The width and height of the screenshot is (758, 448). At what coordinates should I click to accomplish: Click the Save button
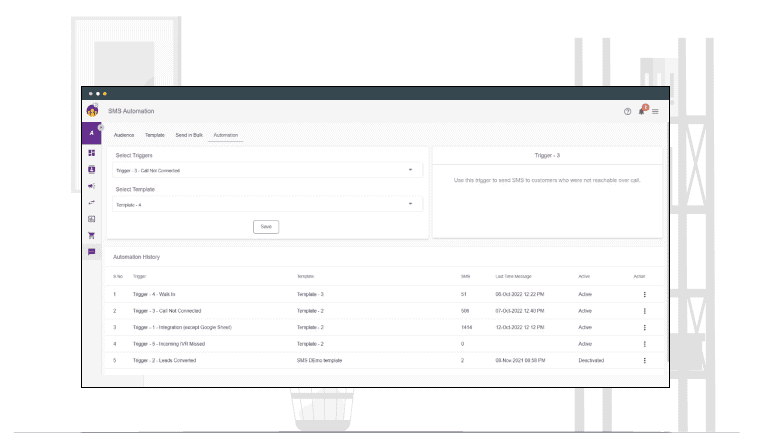[x=264, y=226]
